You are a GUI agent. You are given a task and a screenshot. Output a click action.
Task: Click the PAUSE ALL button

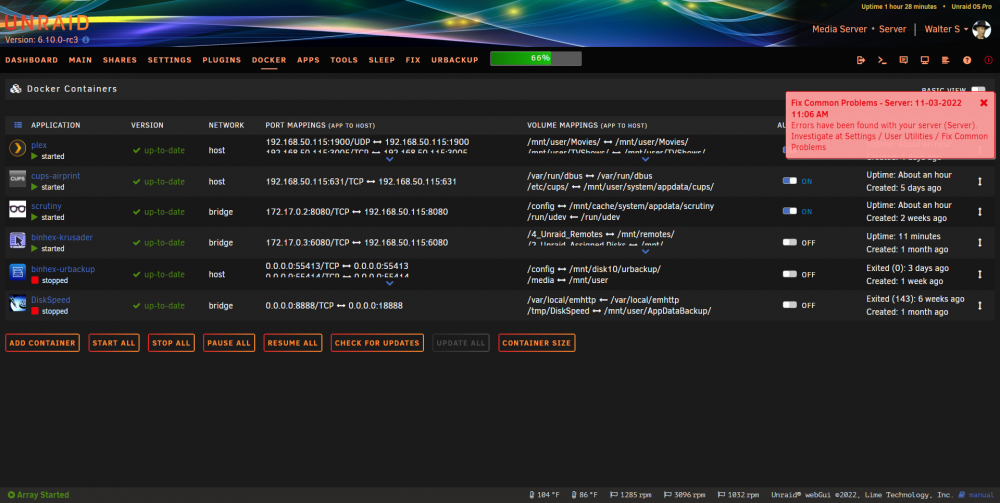pyautogui.click(x=229, y=343)
